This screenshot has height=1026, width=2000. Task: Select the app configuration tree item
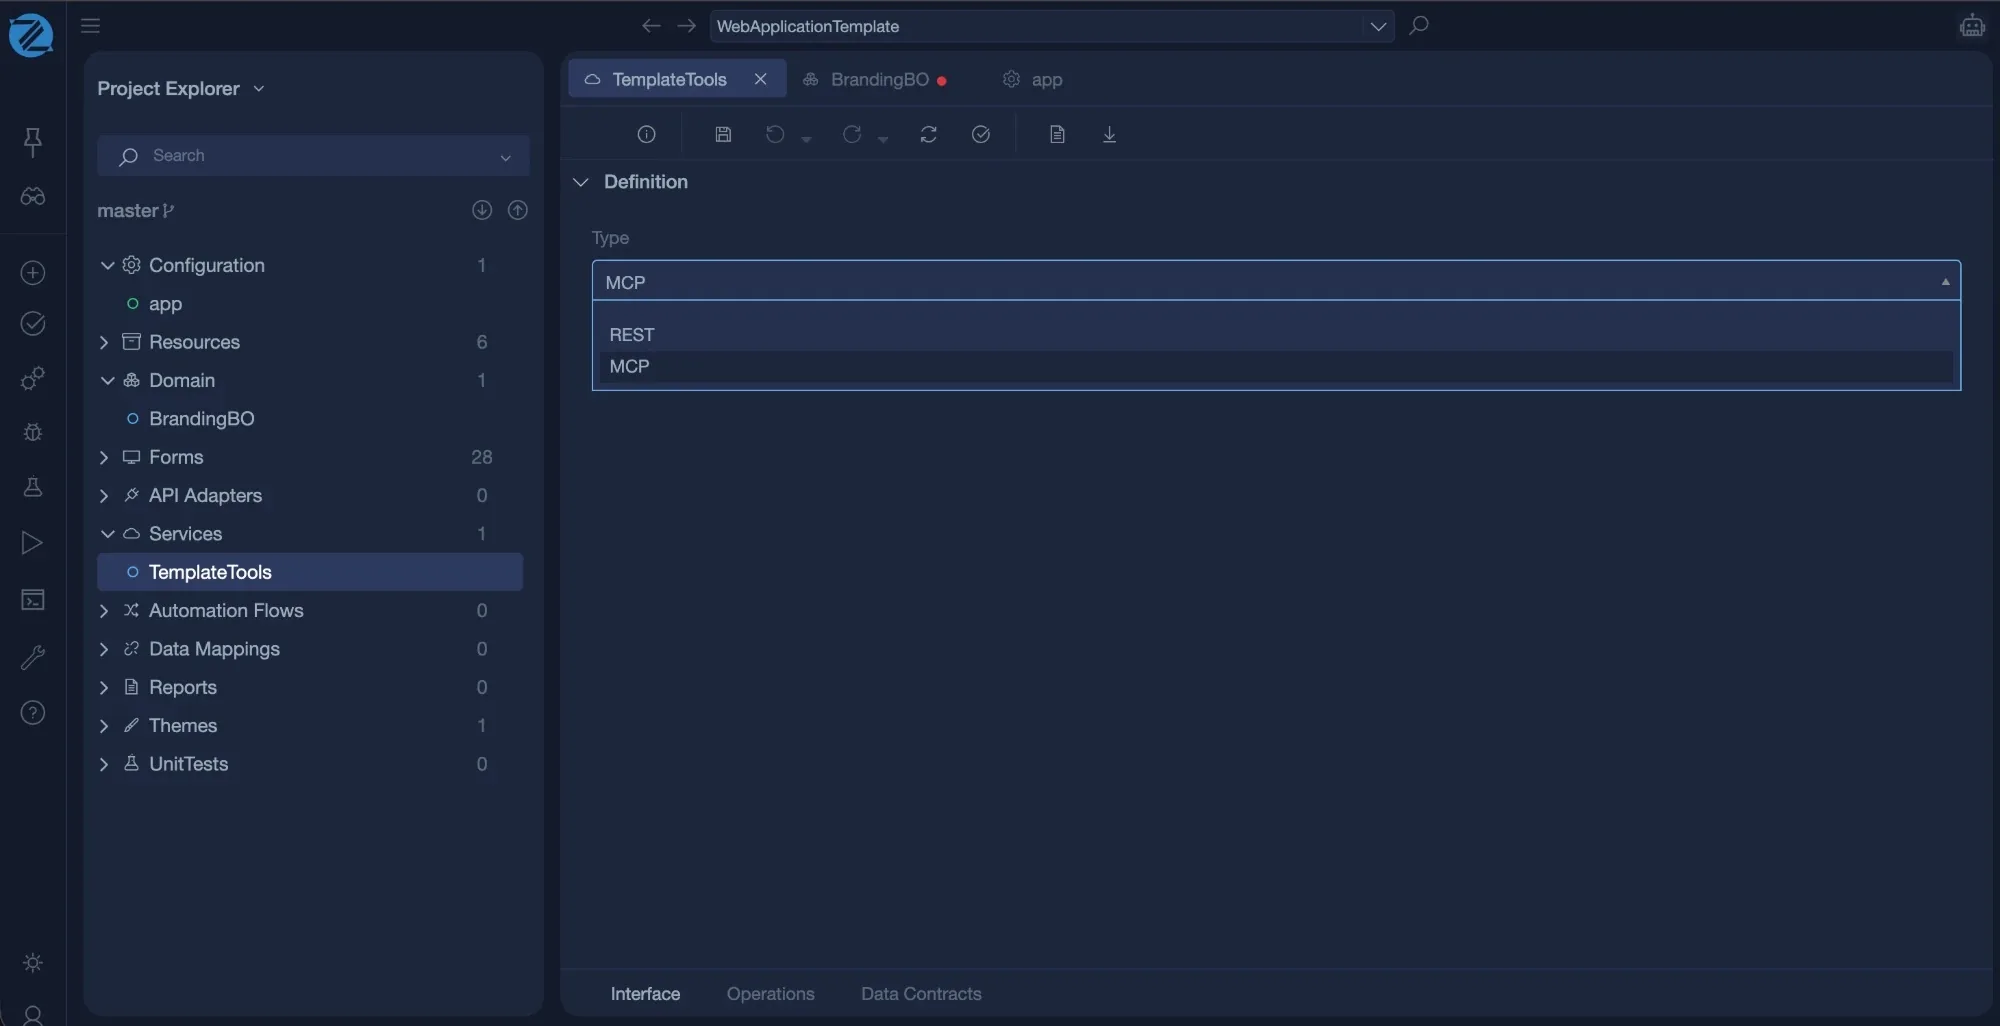click(x=165, y=304)
